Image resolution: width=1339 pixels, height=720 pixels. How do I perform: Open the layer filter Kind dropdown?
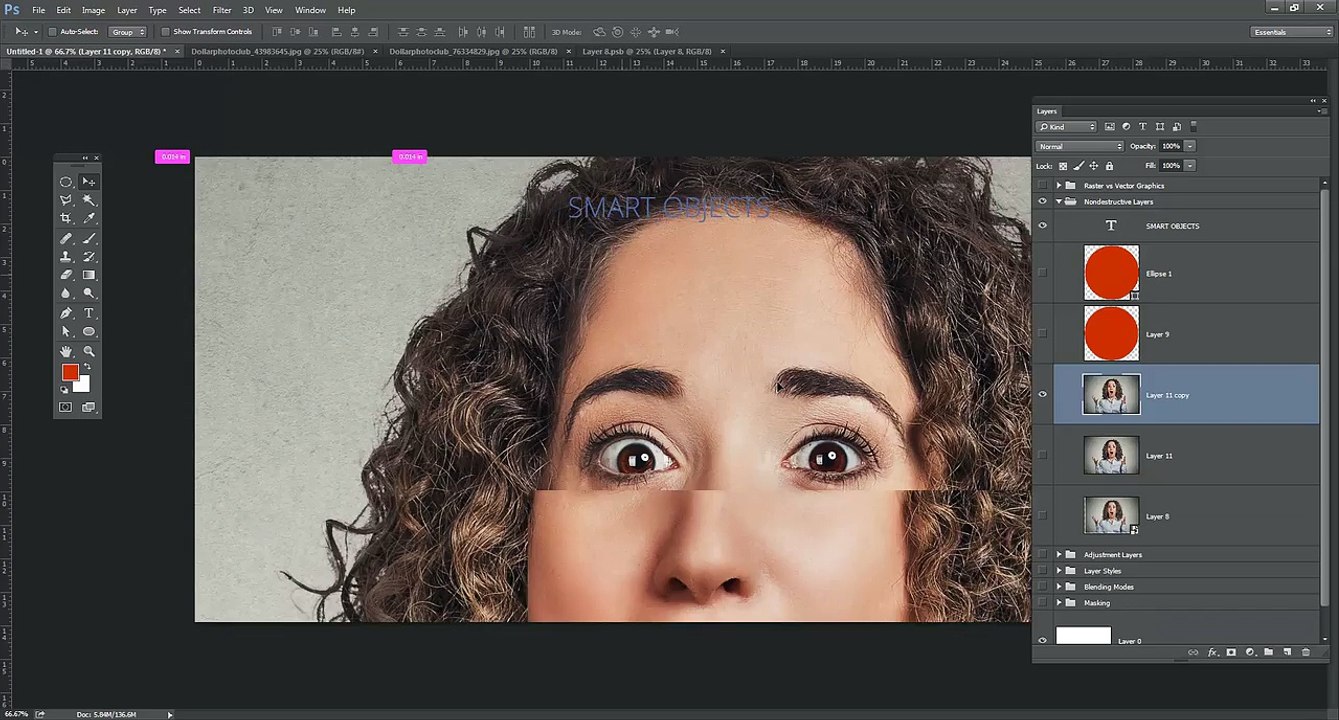[1066, 127]
